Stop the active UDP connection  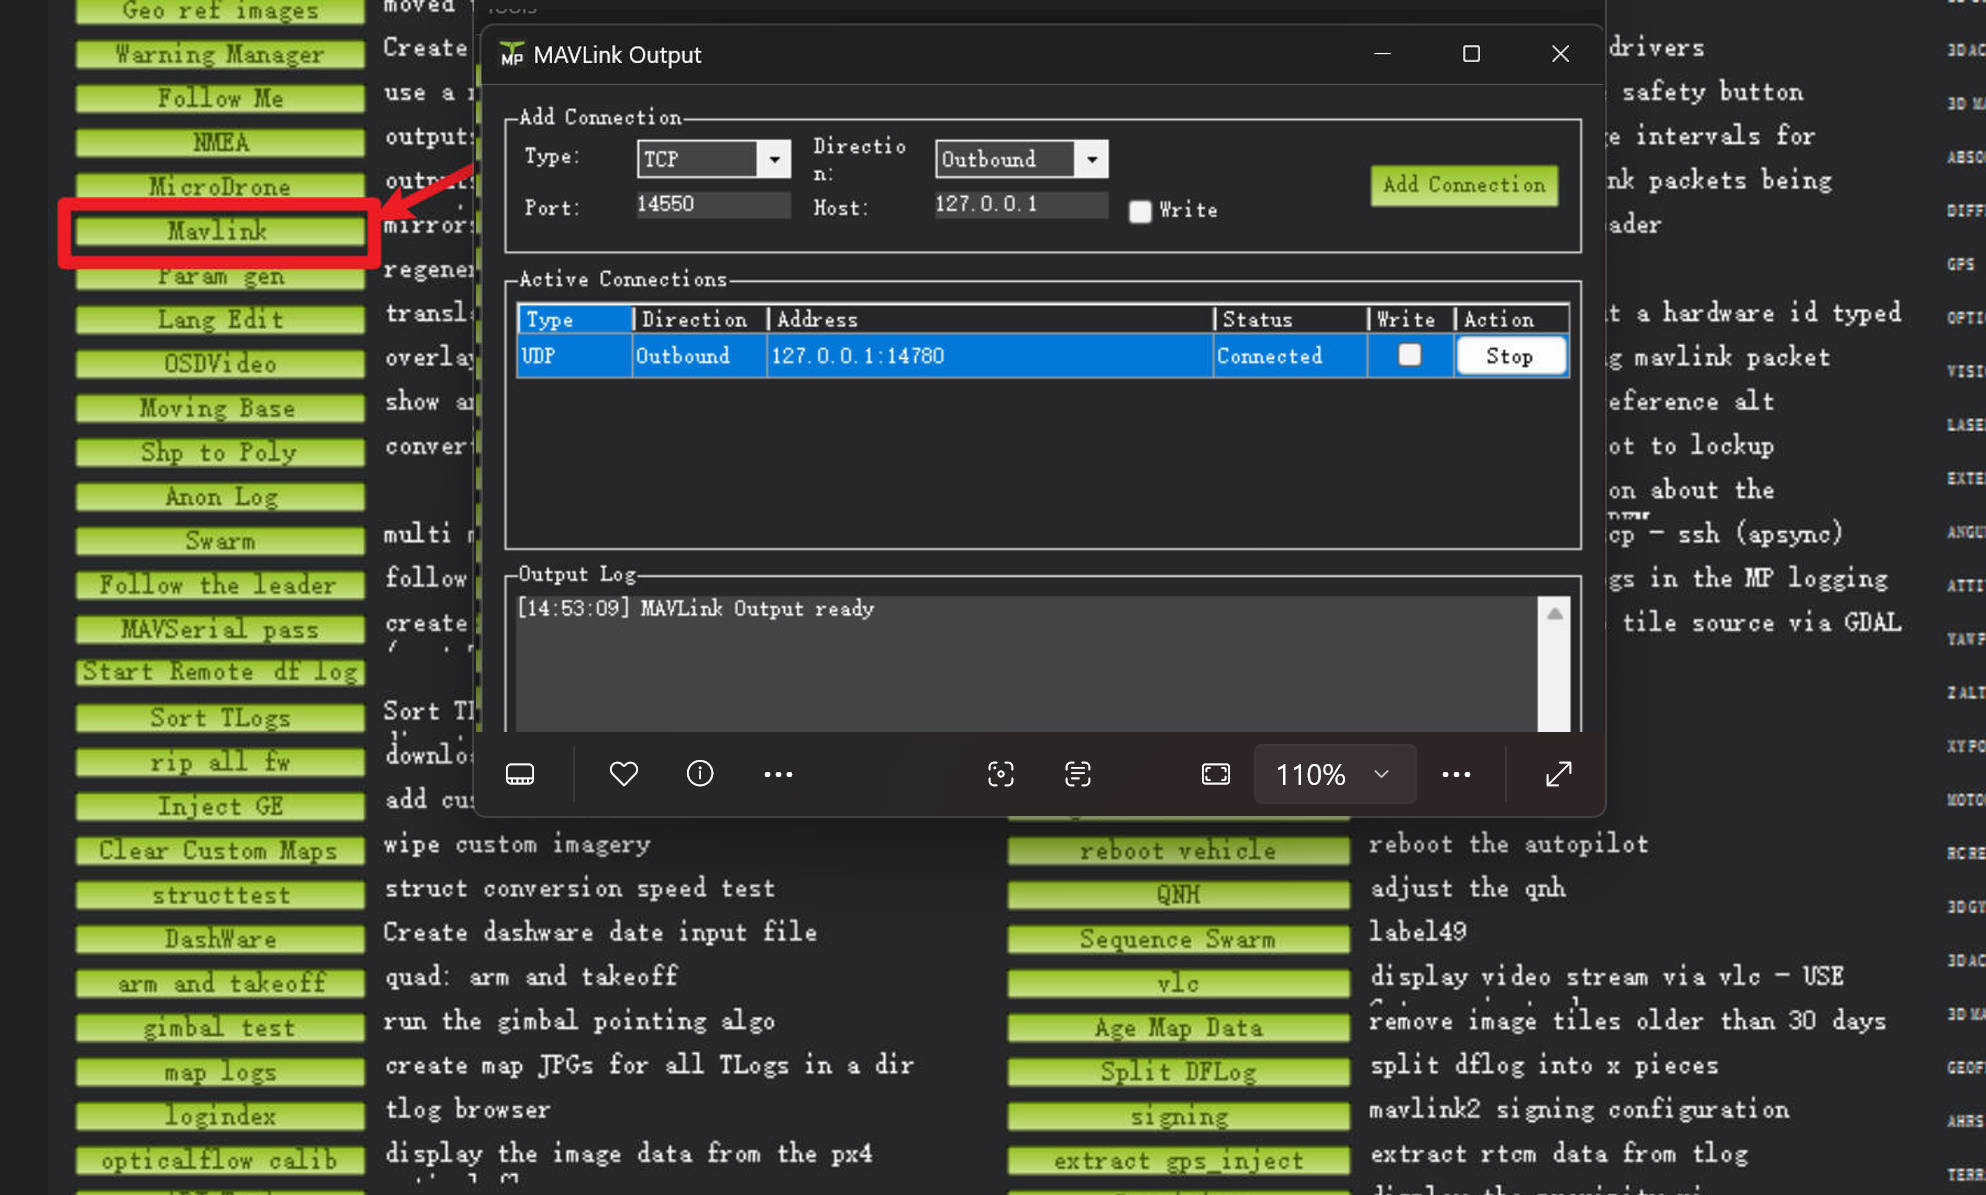[1511, 355]
